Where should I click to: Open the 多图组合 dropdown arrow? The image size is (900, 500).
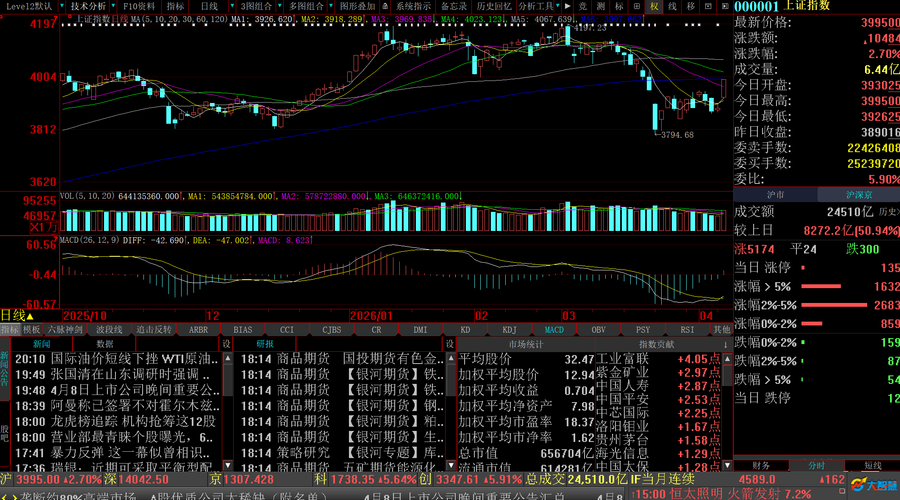[330, 6]
